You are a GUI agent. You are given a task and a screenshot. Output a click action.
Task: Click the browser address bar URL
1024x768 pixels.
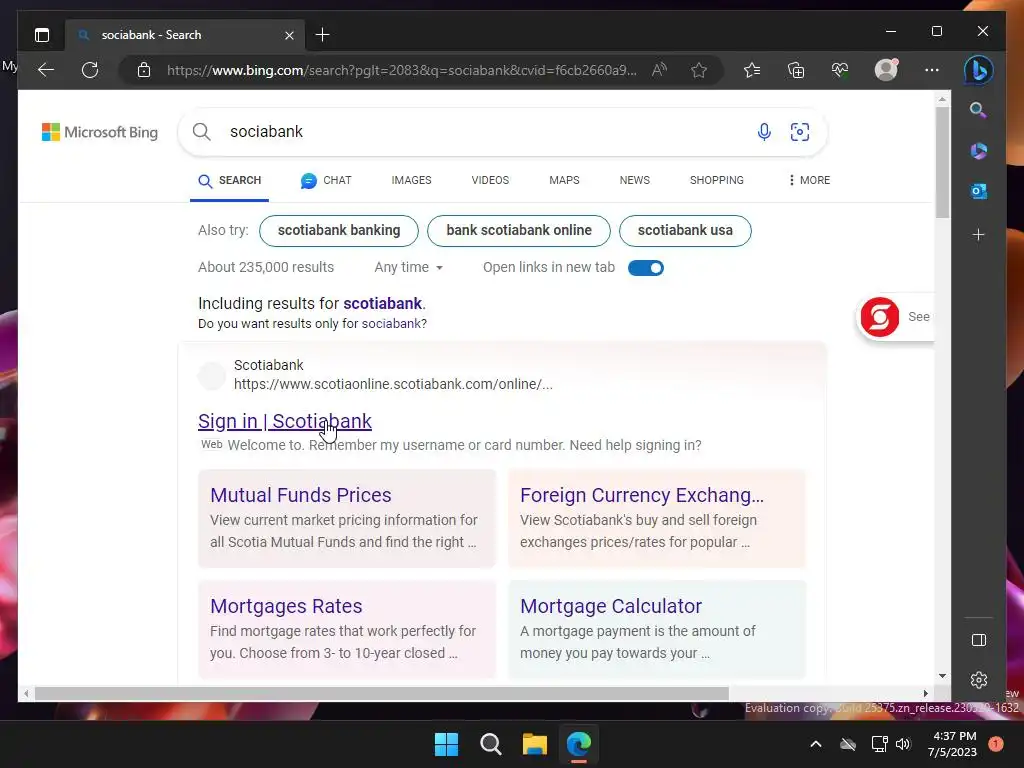click(401, 70)
